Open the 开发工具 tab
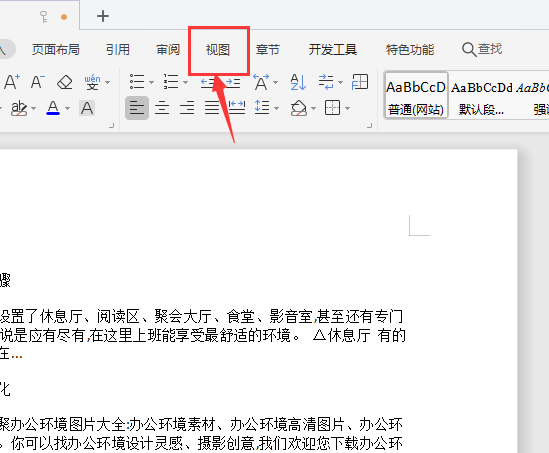The width and height of the screenshot is (549, 453). [x=333, y=50]
